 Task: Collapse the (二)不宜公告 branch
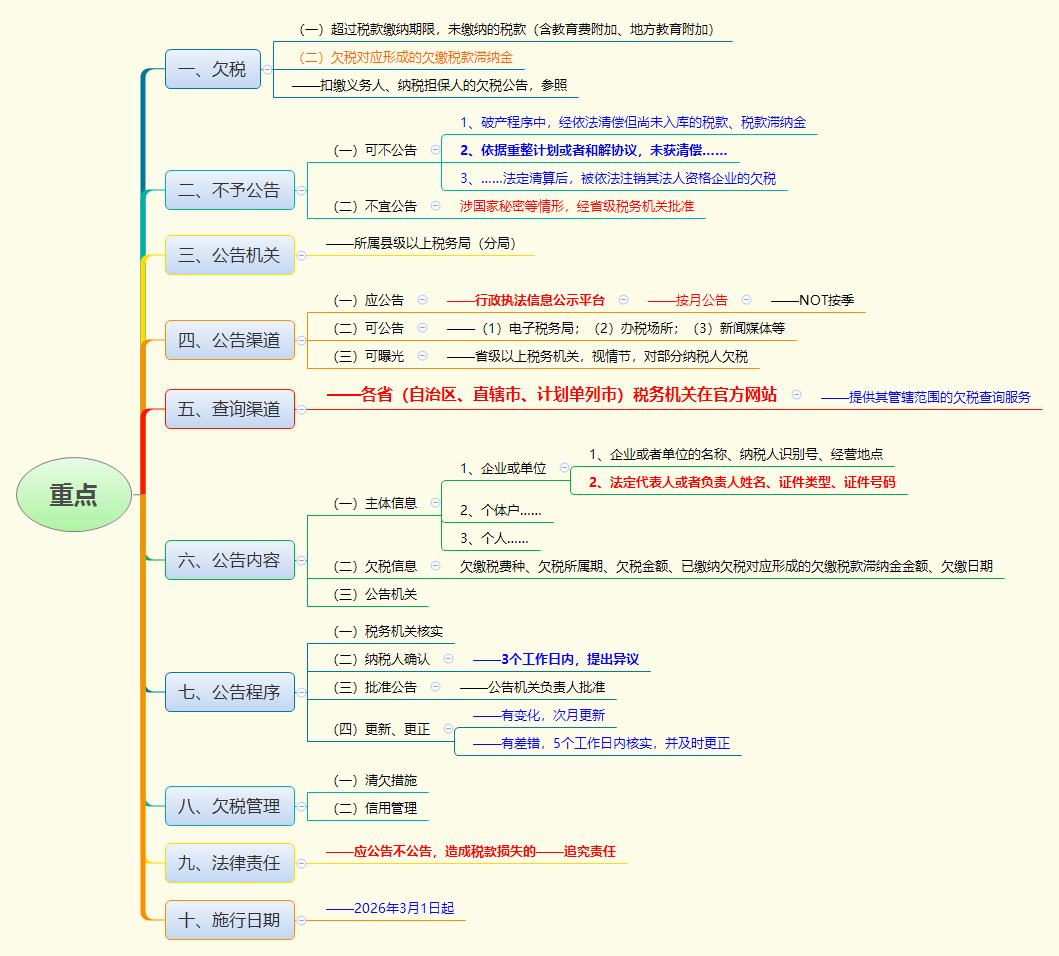(x=435, y=205)
